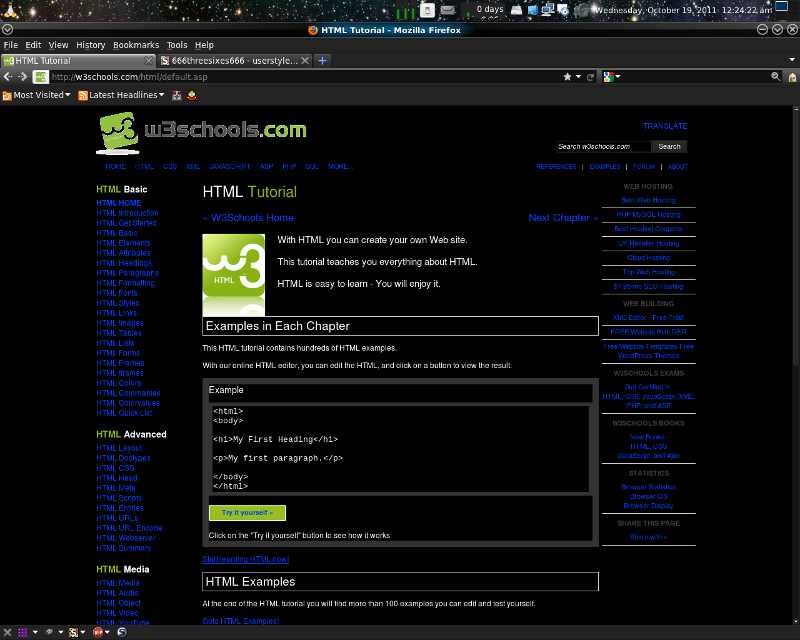
Task: Close the 666threesixes666 userstyles tab
Action: (305, 60)
